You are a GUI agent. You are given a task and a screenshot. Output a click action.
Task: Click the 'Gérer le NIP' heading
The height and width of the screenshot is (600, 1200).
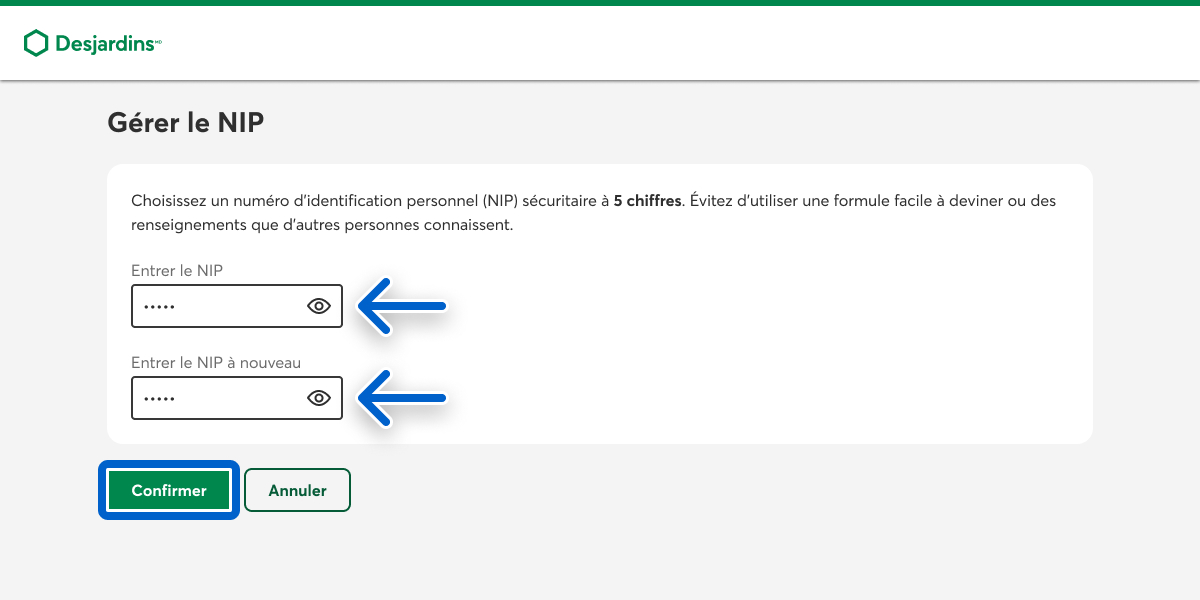click(185, 123)
